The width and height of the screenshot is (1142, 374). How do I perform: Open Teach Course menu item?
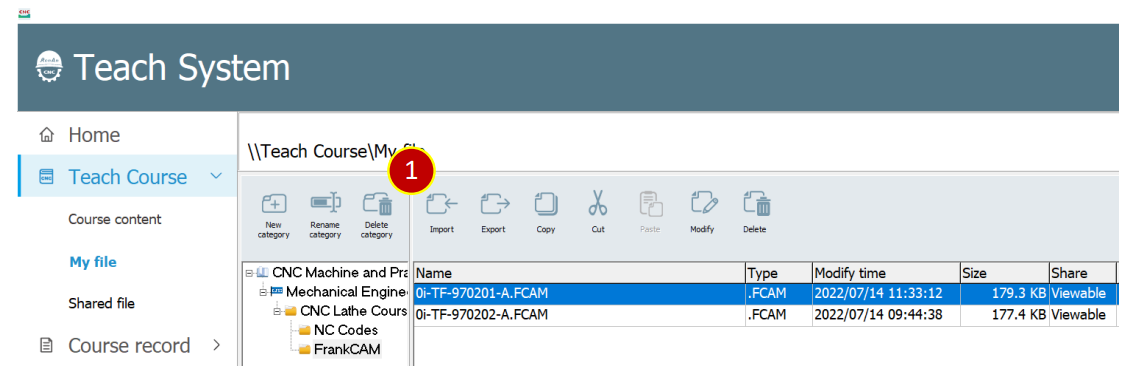[x=127, y=178]
